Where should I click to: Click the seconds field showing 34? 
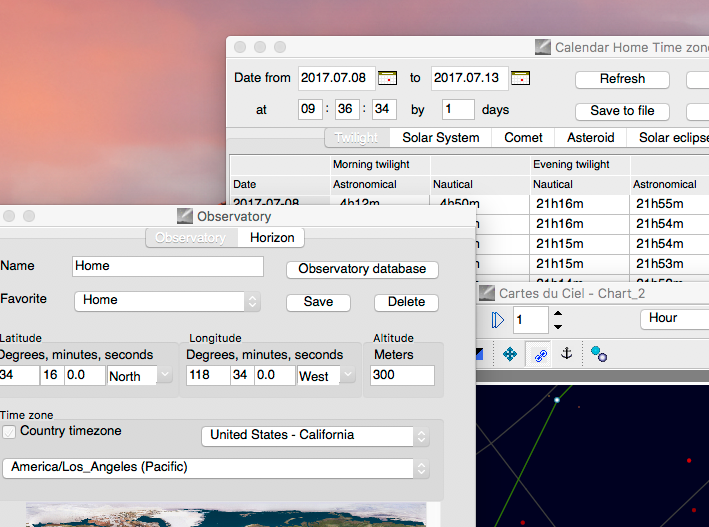(x=384, y=109)
